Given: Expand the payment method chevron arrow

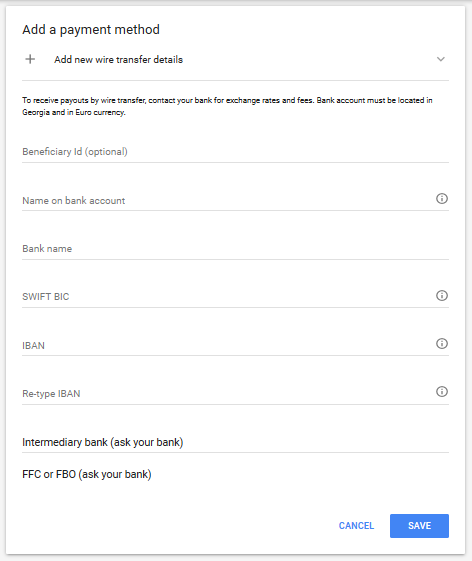Looking at the screenshot, I should pos(441,59).
